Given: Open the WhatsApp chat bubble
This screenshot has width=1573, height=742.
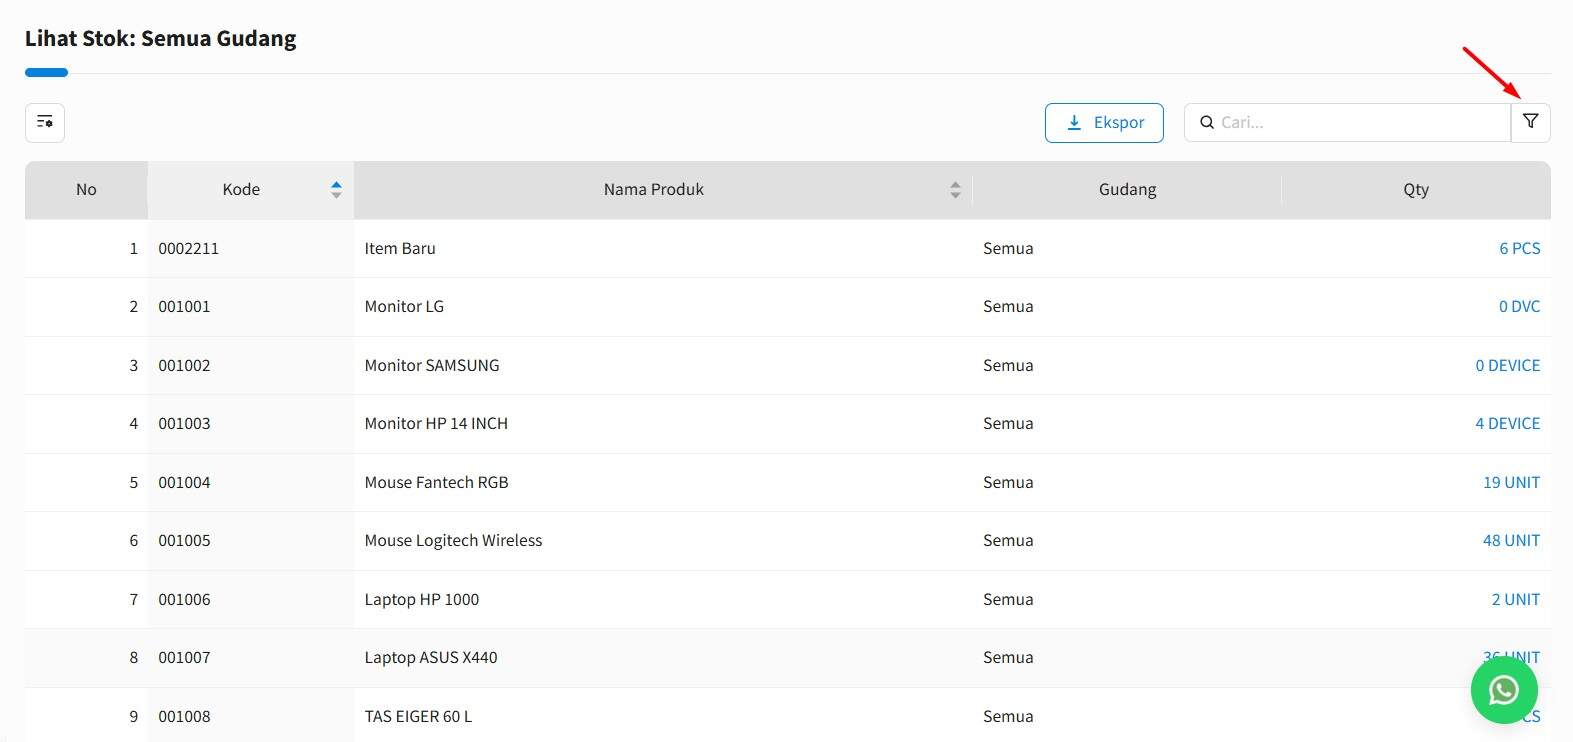Looking at the screenshot, I should [x=1504, y=690].
